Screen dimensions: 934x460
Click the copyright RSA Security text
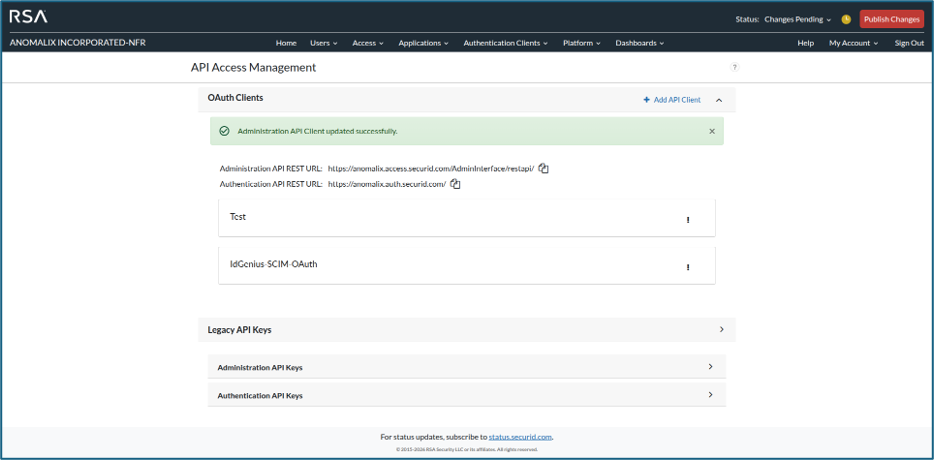click(467, 449)
